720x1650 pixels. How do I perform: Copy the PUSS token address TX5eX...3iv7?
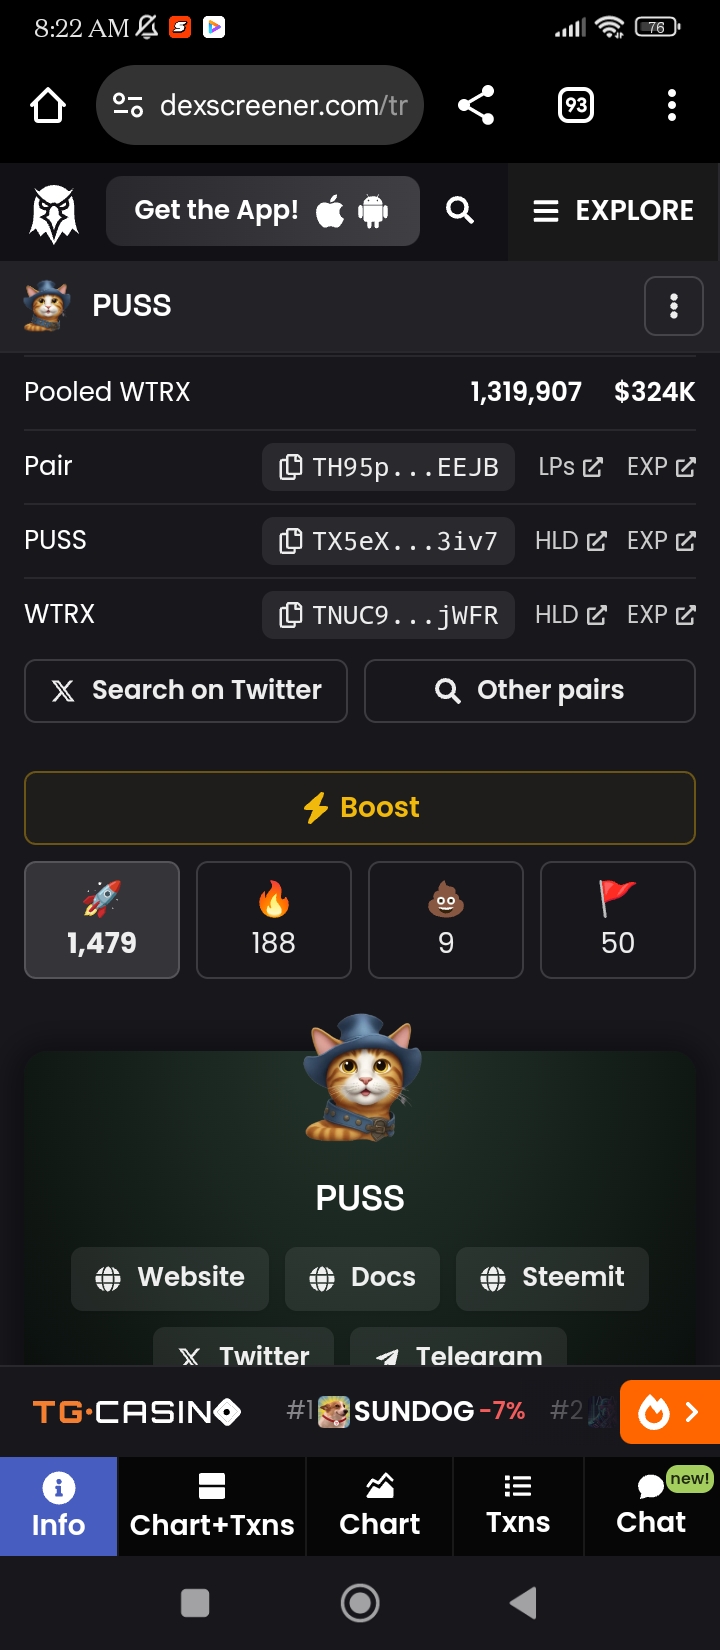pyautogui.click(x=388, y=541)
